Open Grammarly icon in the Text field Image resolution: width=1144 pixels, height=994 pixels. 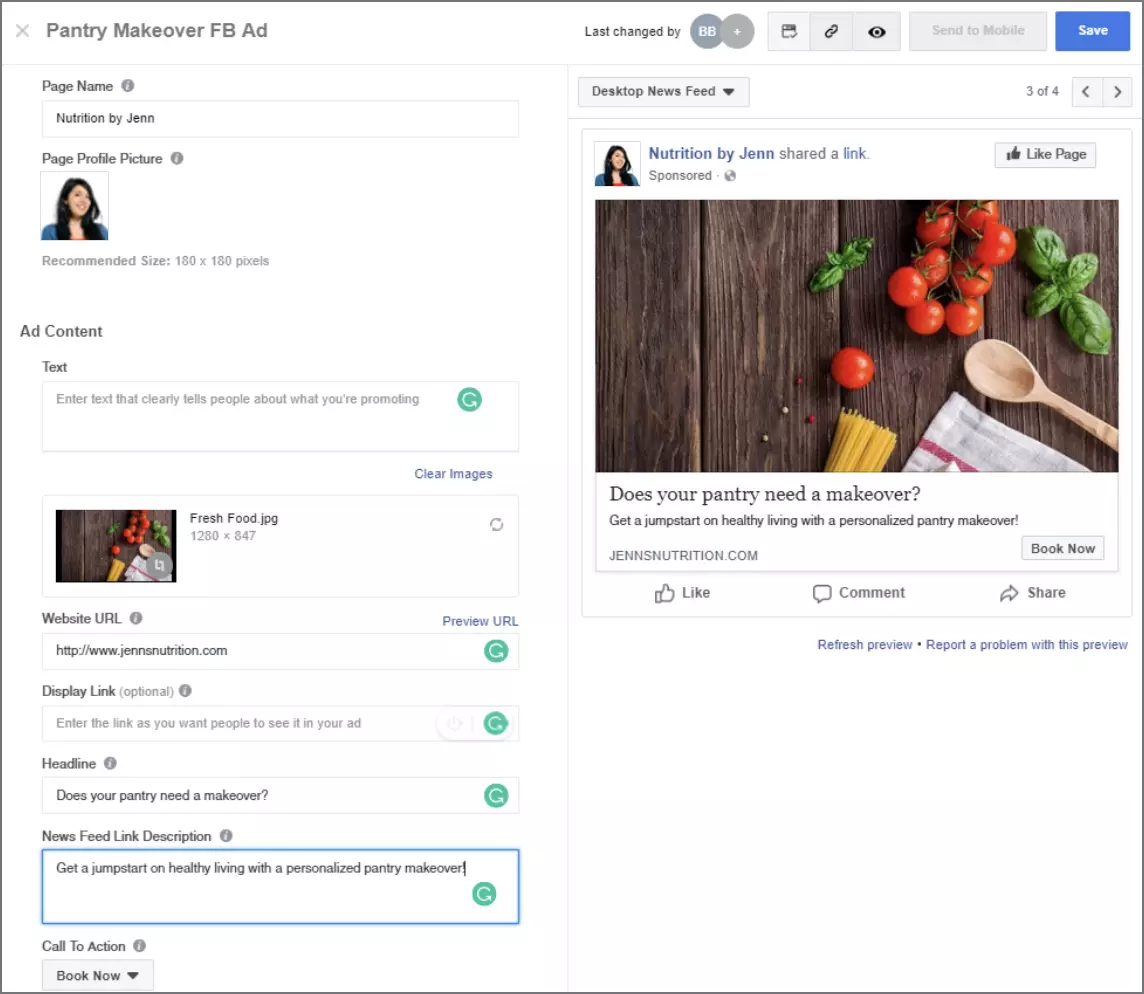(469, 399)
